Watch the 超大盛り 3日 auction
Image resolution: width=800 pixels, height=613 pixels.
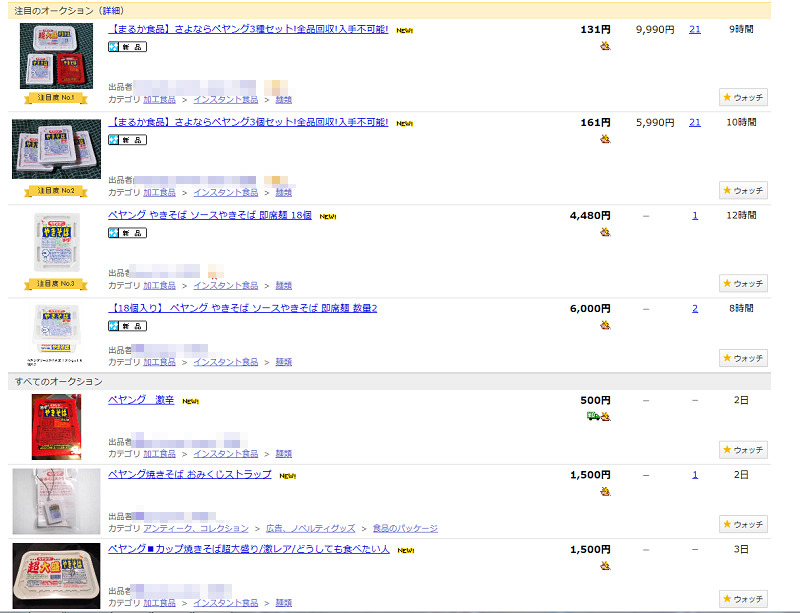click(743, 599)
